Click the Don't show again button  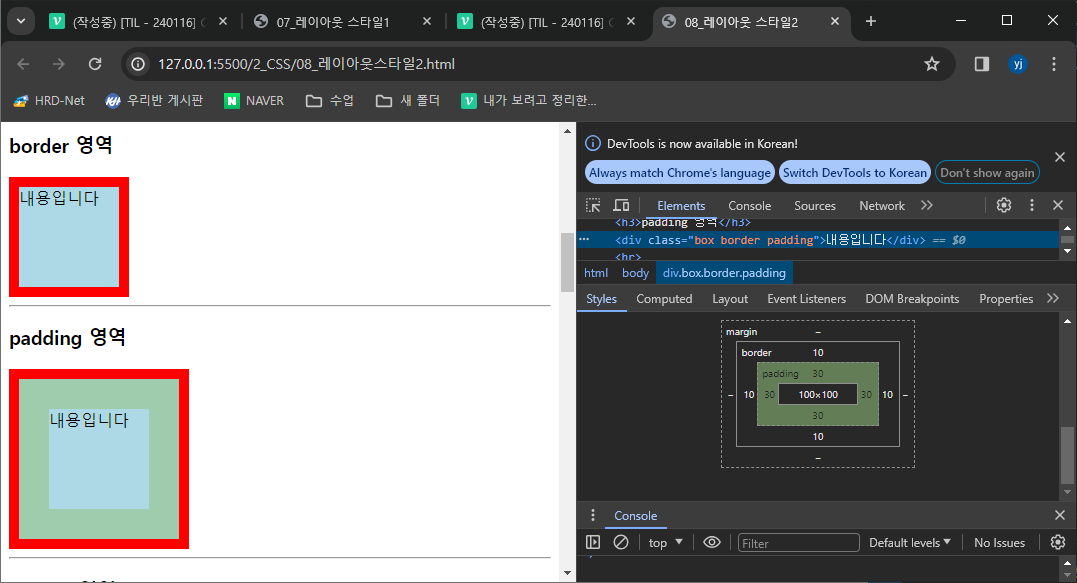pos(987,172)
